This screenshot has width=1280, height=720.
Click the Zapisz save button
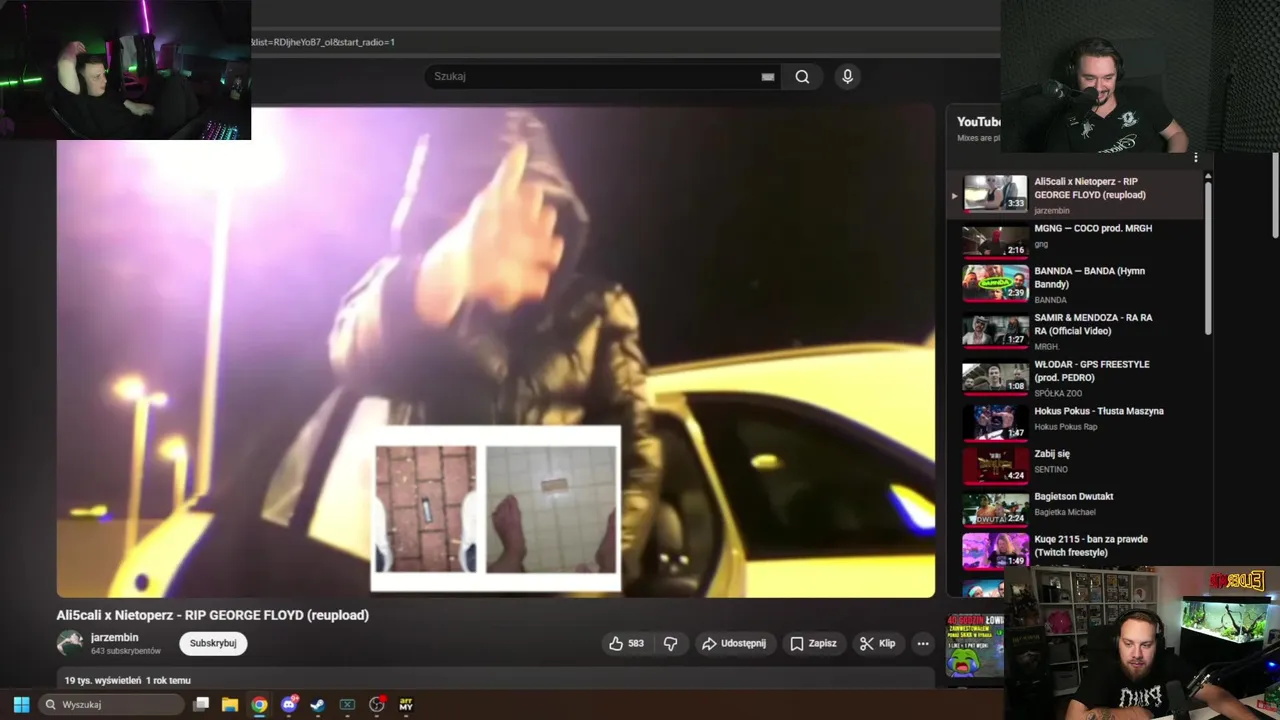pyautogui.click(x=813, y=643)
